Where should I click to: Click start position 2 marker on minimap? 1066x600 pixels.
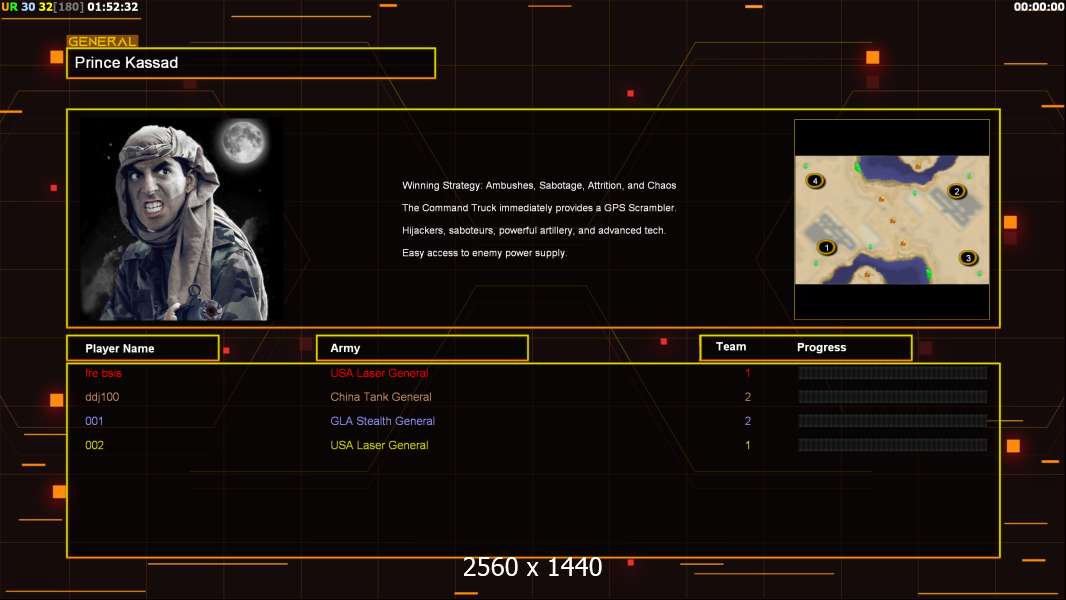click(x=956, y=191)
